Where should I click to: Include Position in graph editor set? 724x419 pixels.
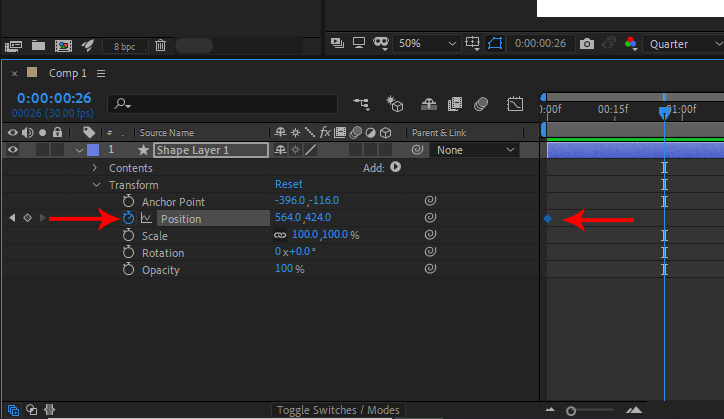(x=146, y=218)
